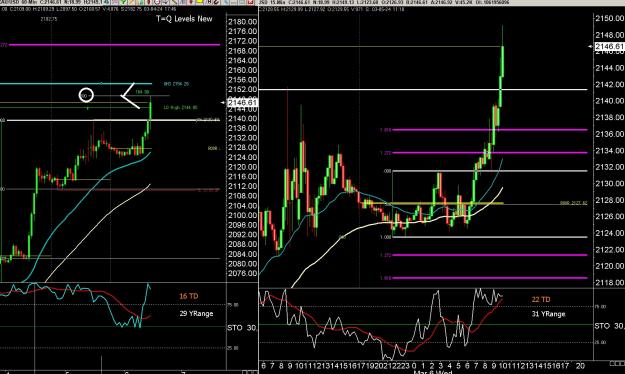Click the scroll control at bottom right corner
Screen dimensions: 625x374
[617, 364]
